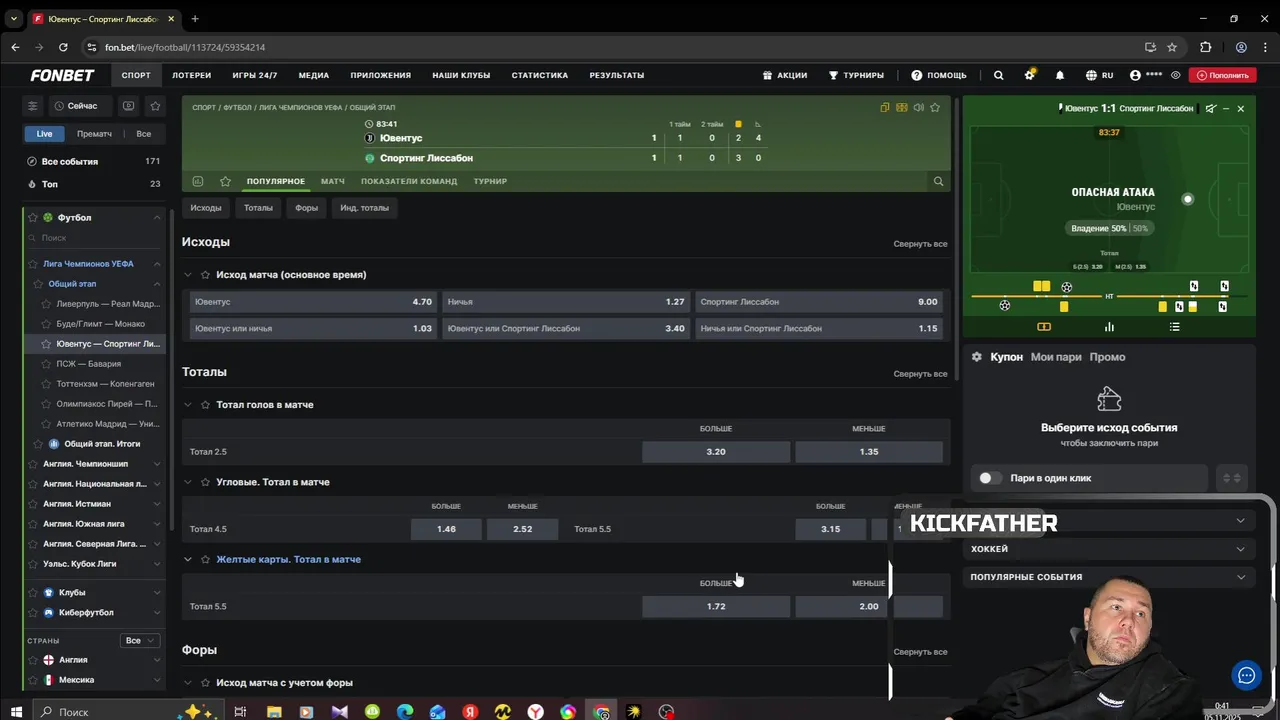This screenshot has width=1280, height=720.
Task: Expand Англия. Чемпионшип league
Action: [157, 464]
